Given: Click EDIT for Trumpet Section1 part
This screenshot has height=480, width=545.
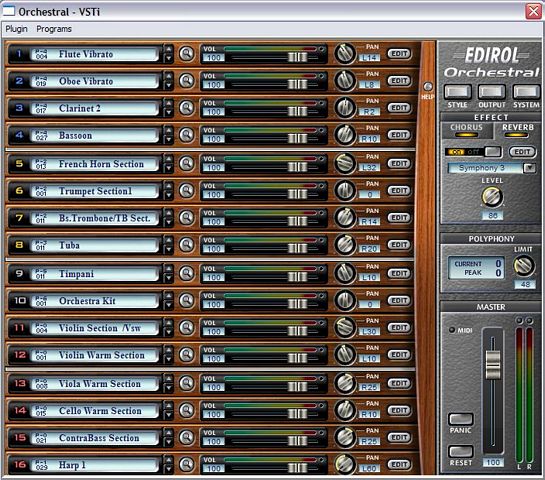Looking at the screenshot, I should [x=399, y=190].
